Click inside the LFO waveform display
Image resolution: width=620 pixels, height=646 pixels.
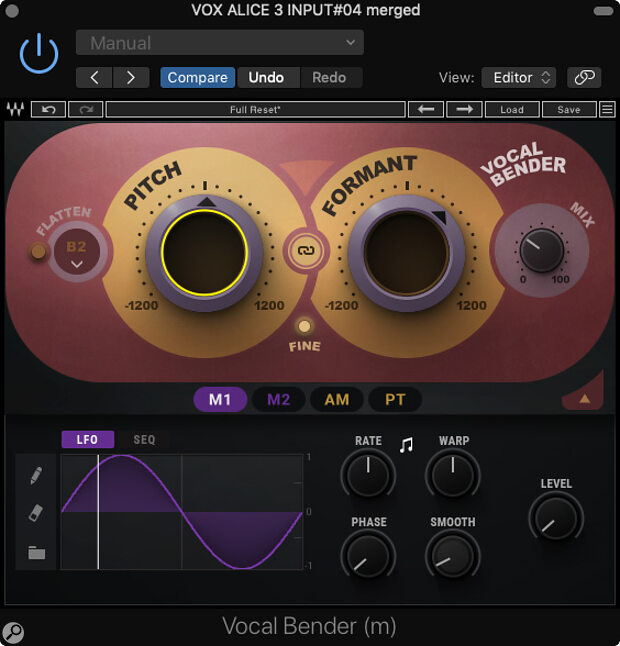tap(182, 512)
